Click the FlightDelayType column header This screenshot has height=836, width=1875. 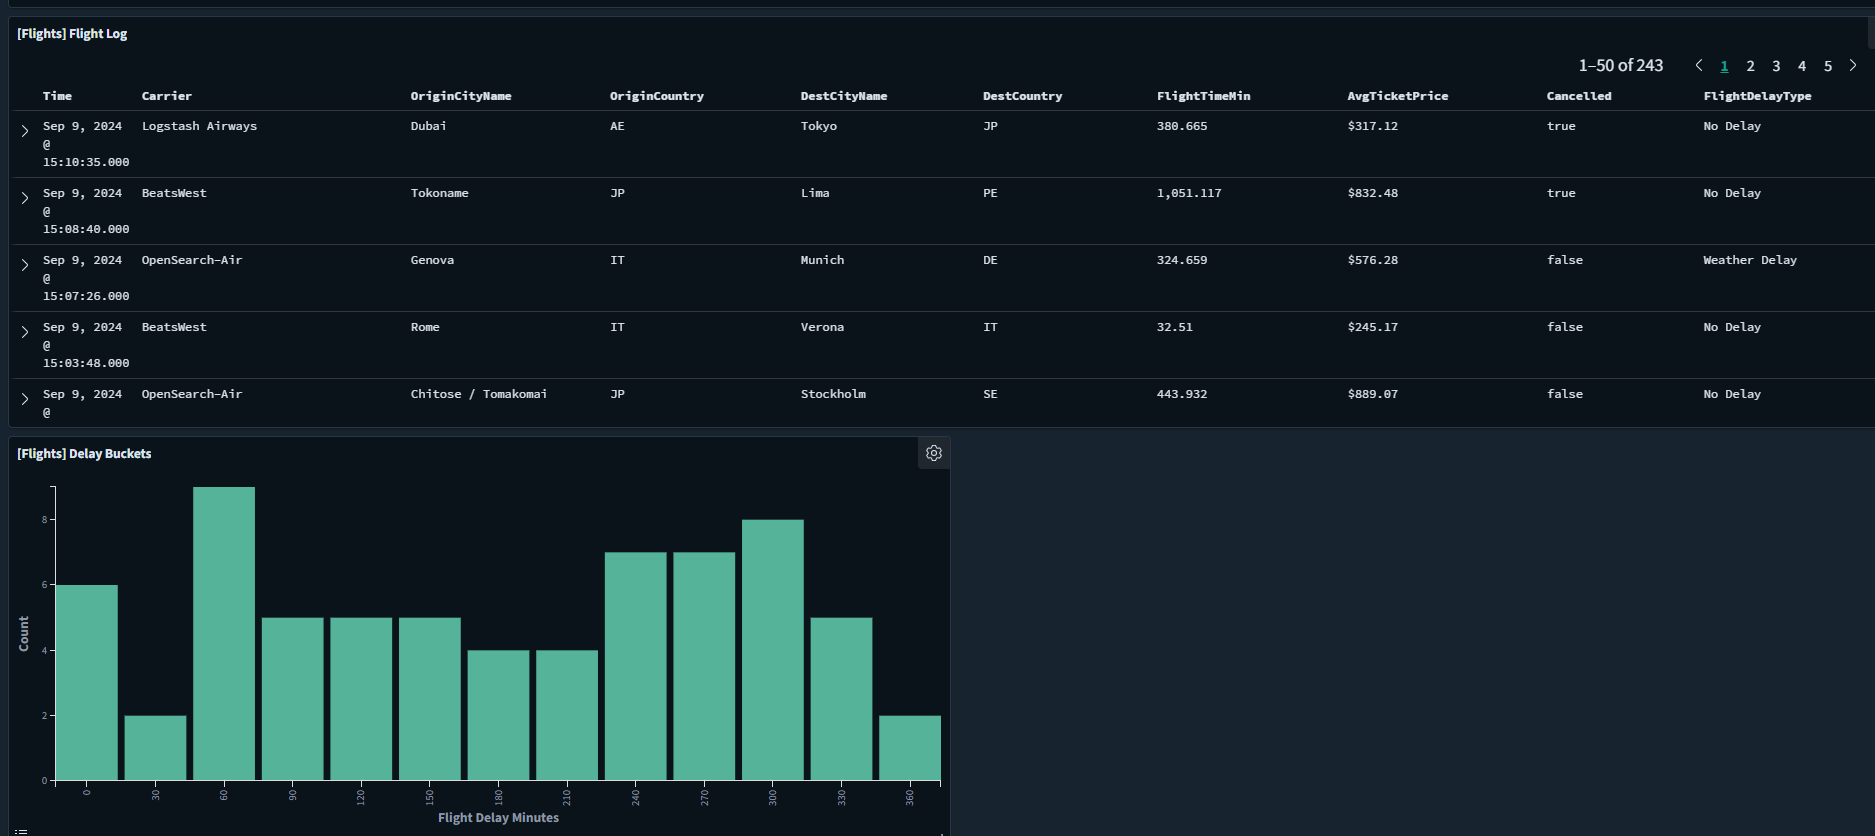1757,96
